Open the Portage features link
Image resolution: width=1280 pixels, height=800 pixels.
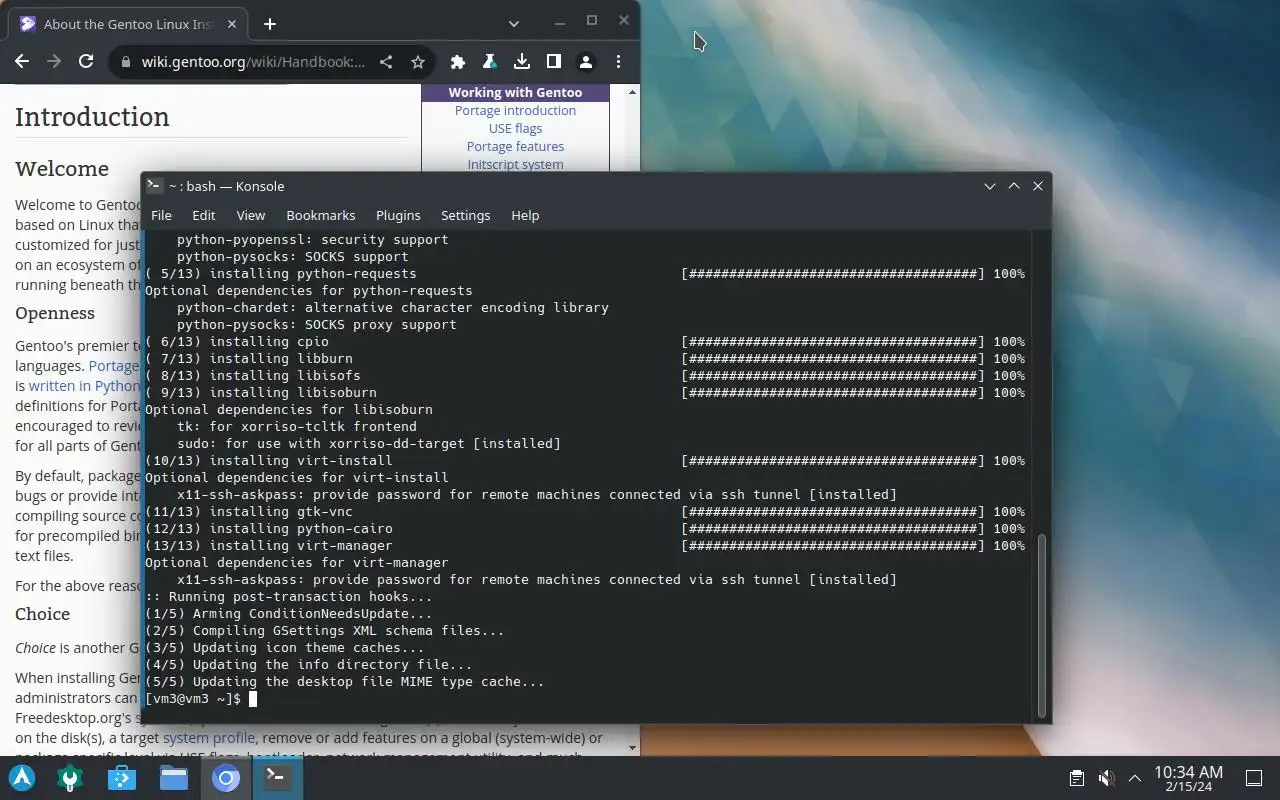(515, 146)
